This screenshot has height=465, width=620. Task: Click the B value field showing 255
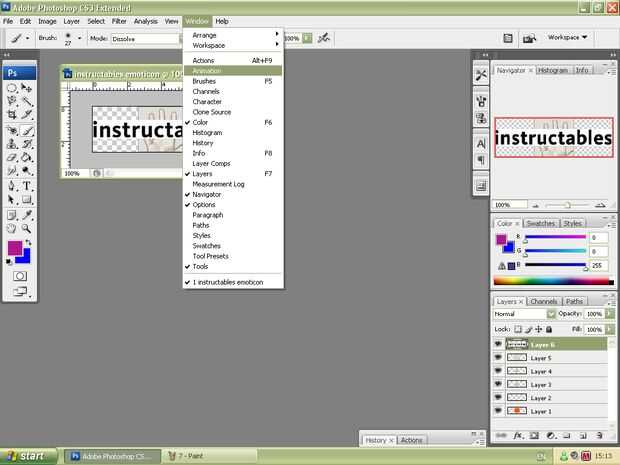point(598,265)
